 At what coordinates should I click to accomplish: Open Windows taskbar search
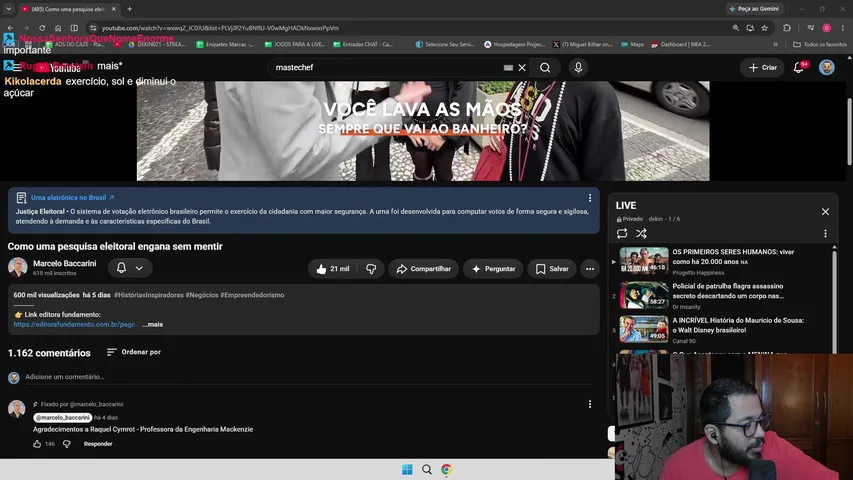(x=427, y=470)
